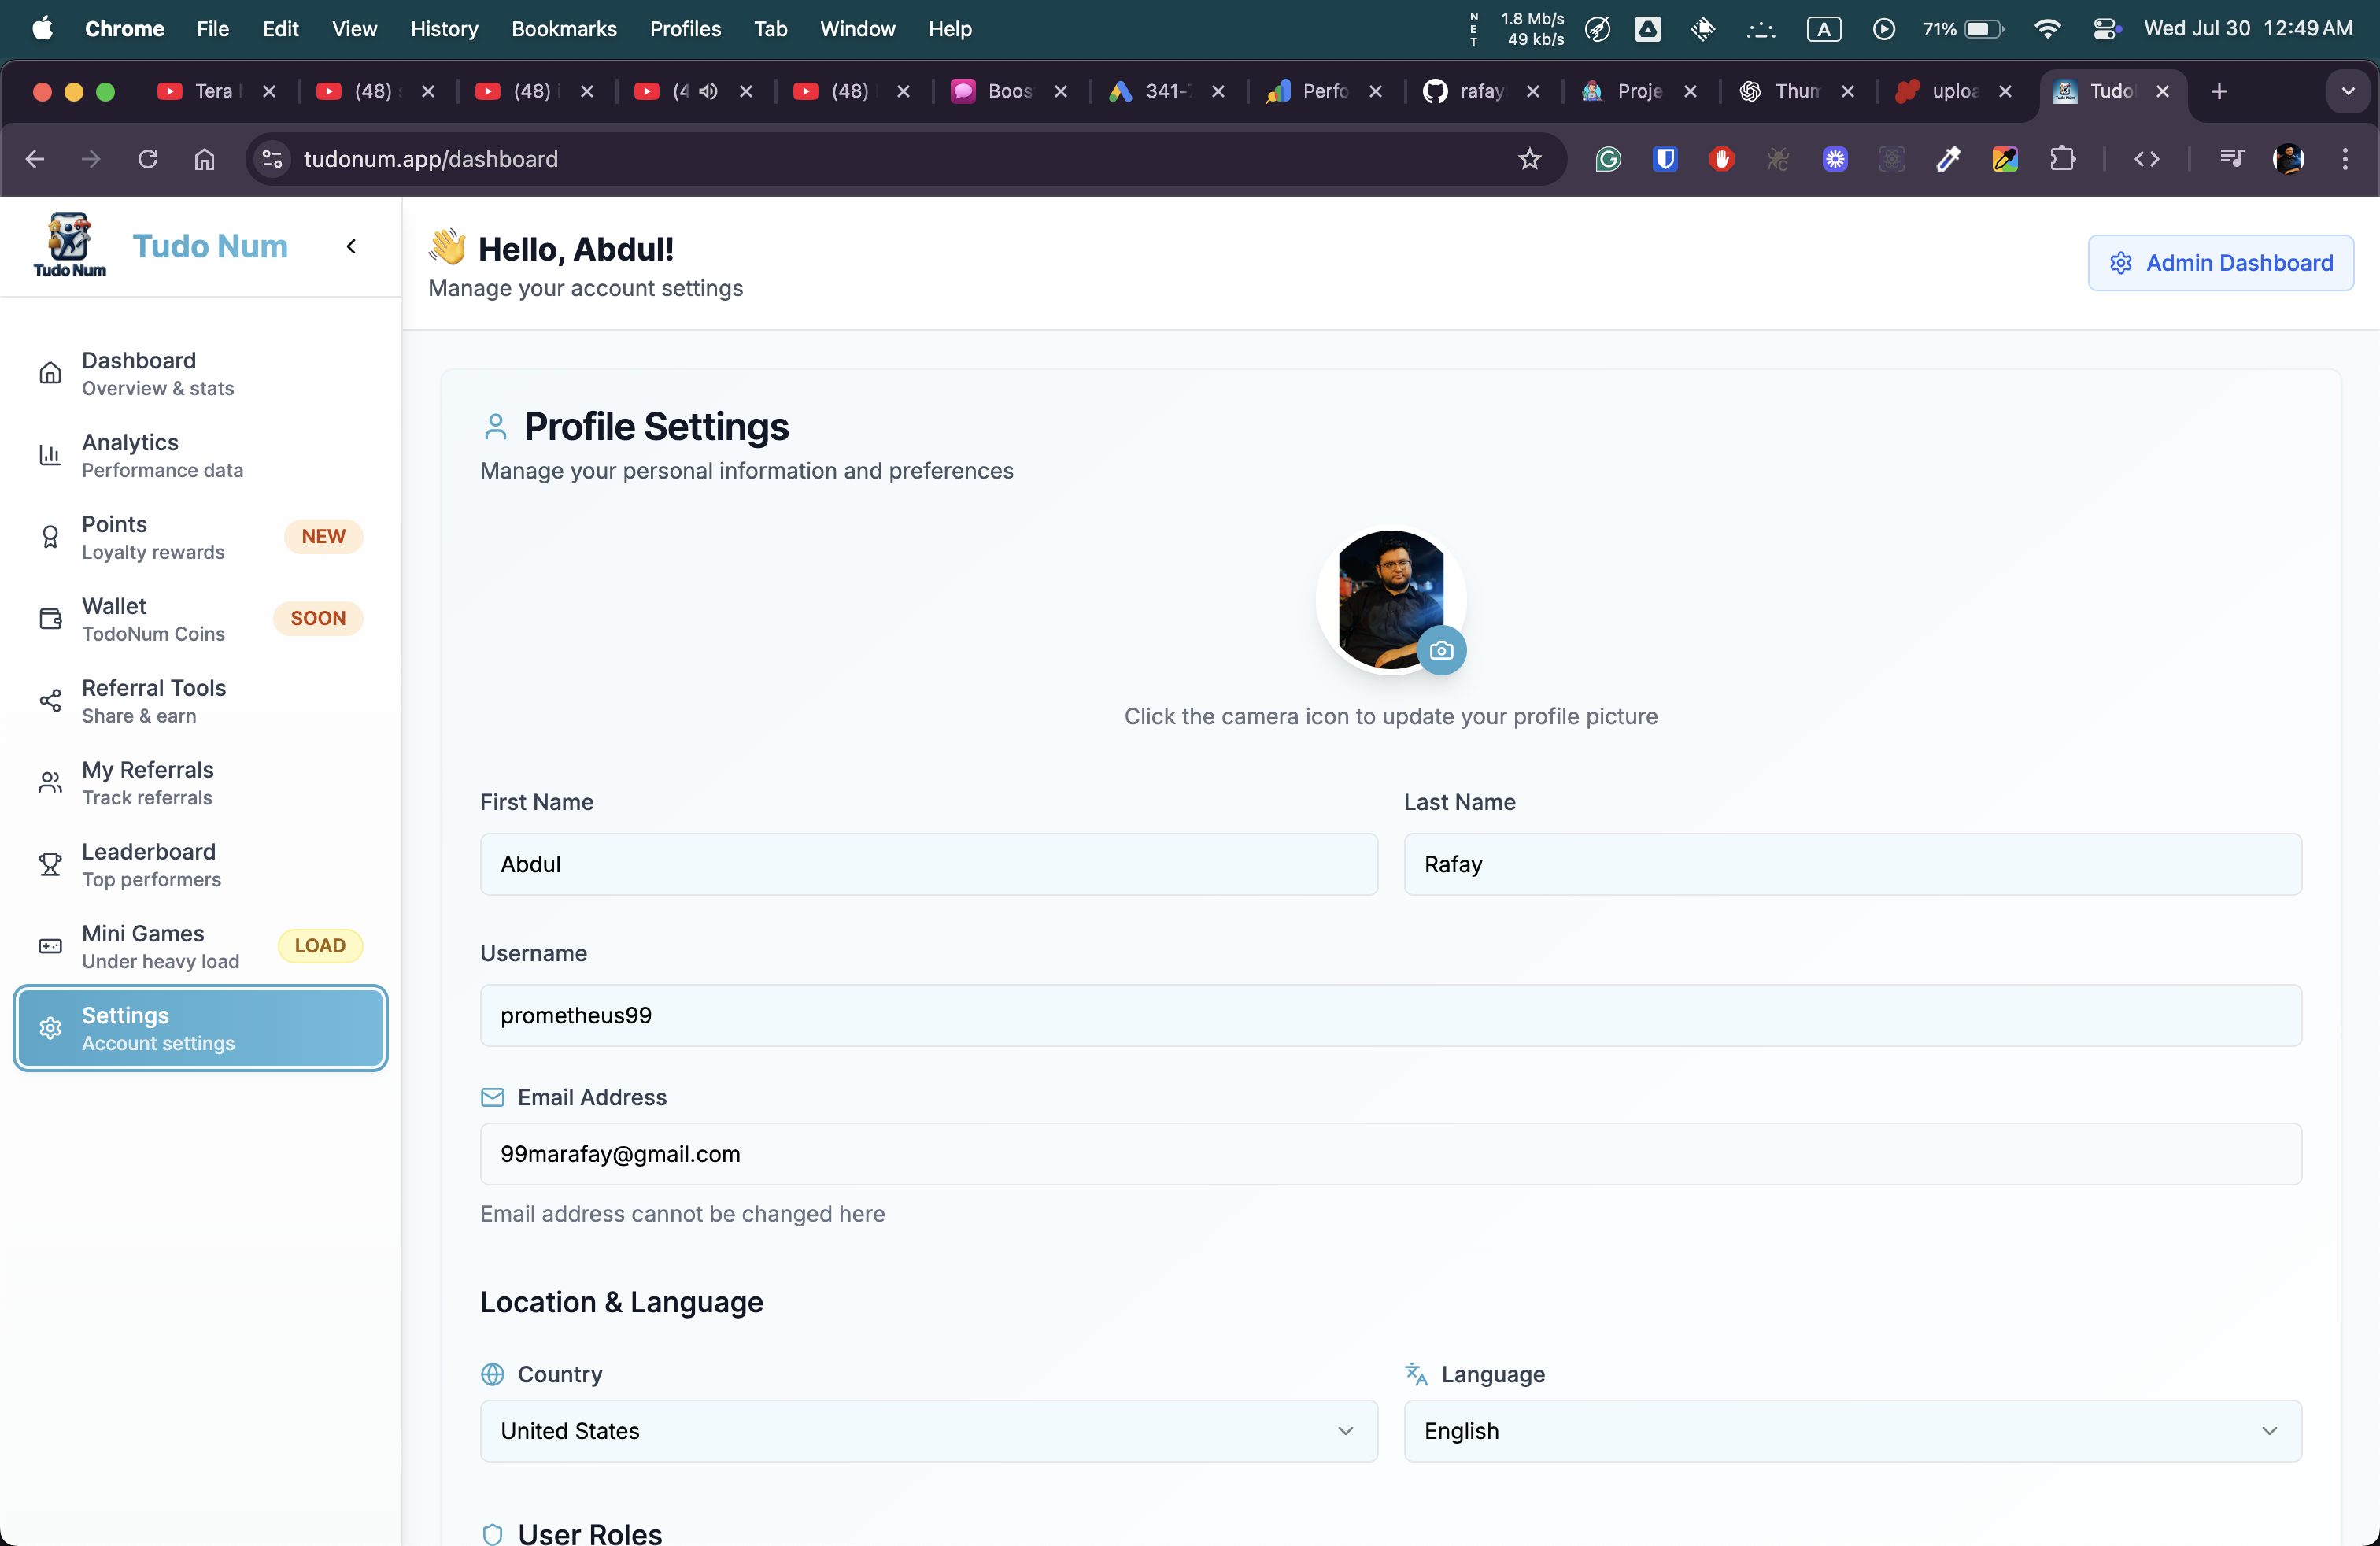Click the SOON badge next to Wallet
2380x1546 pixels.
[318, 619]
